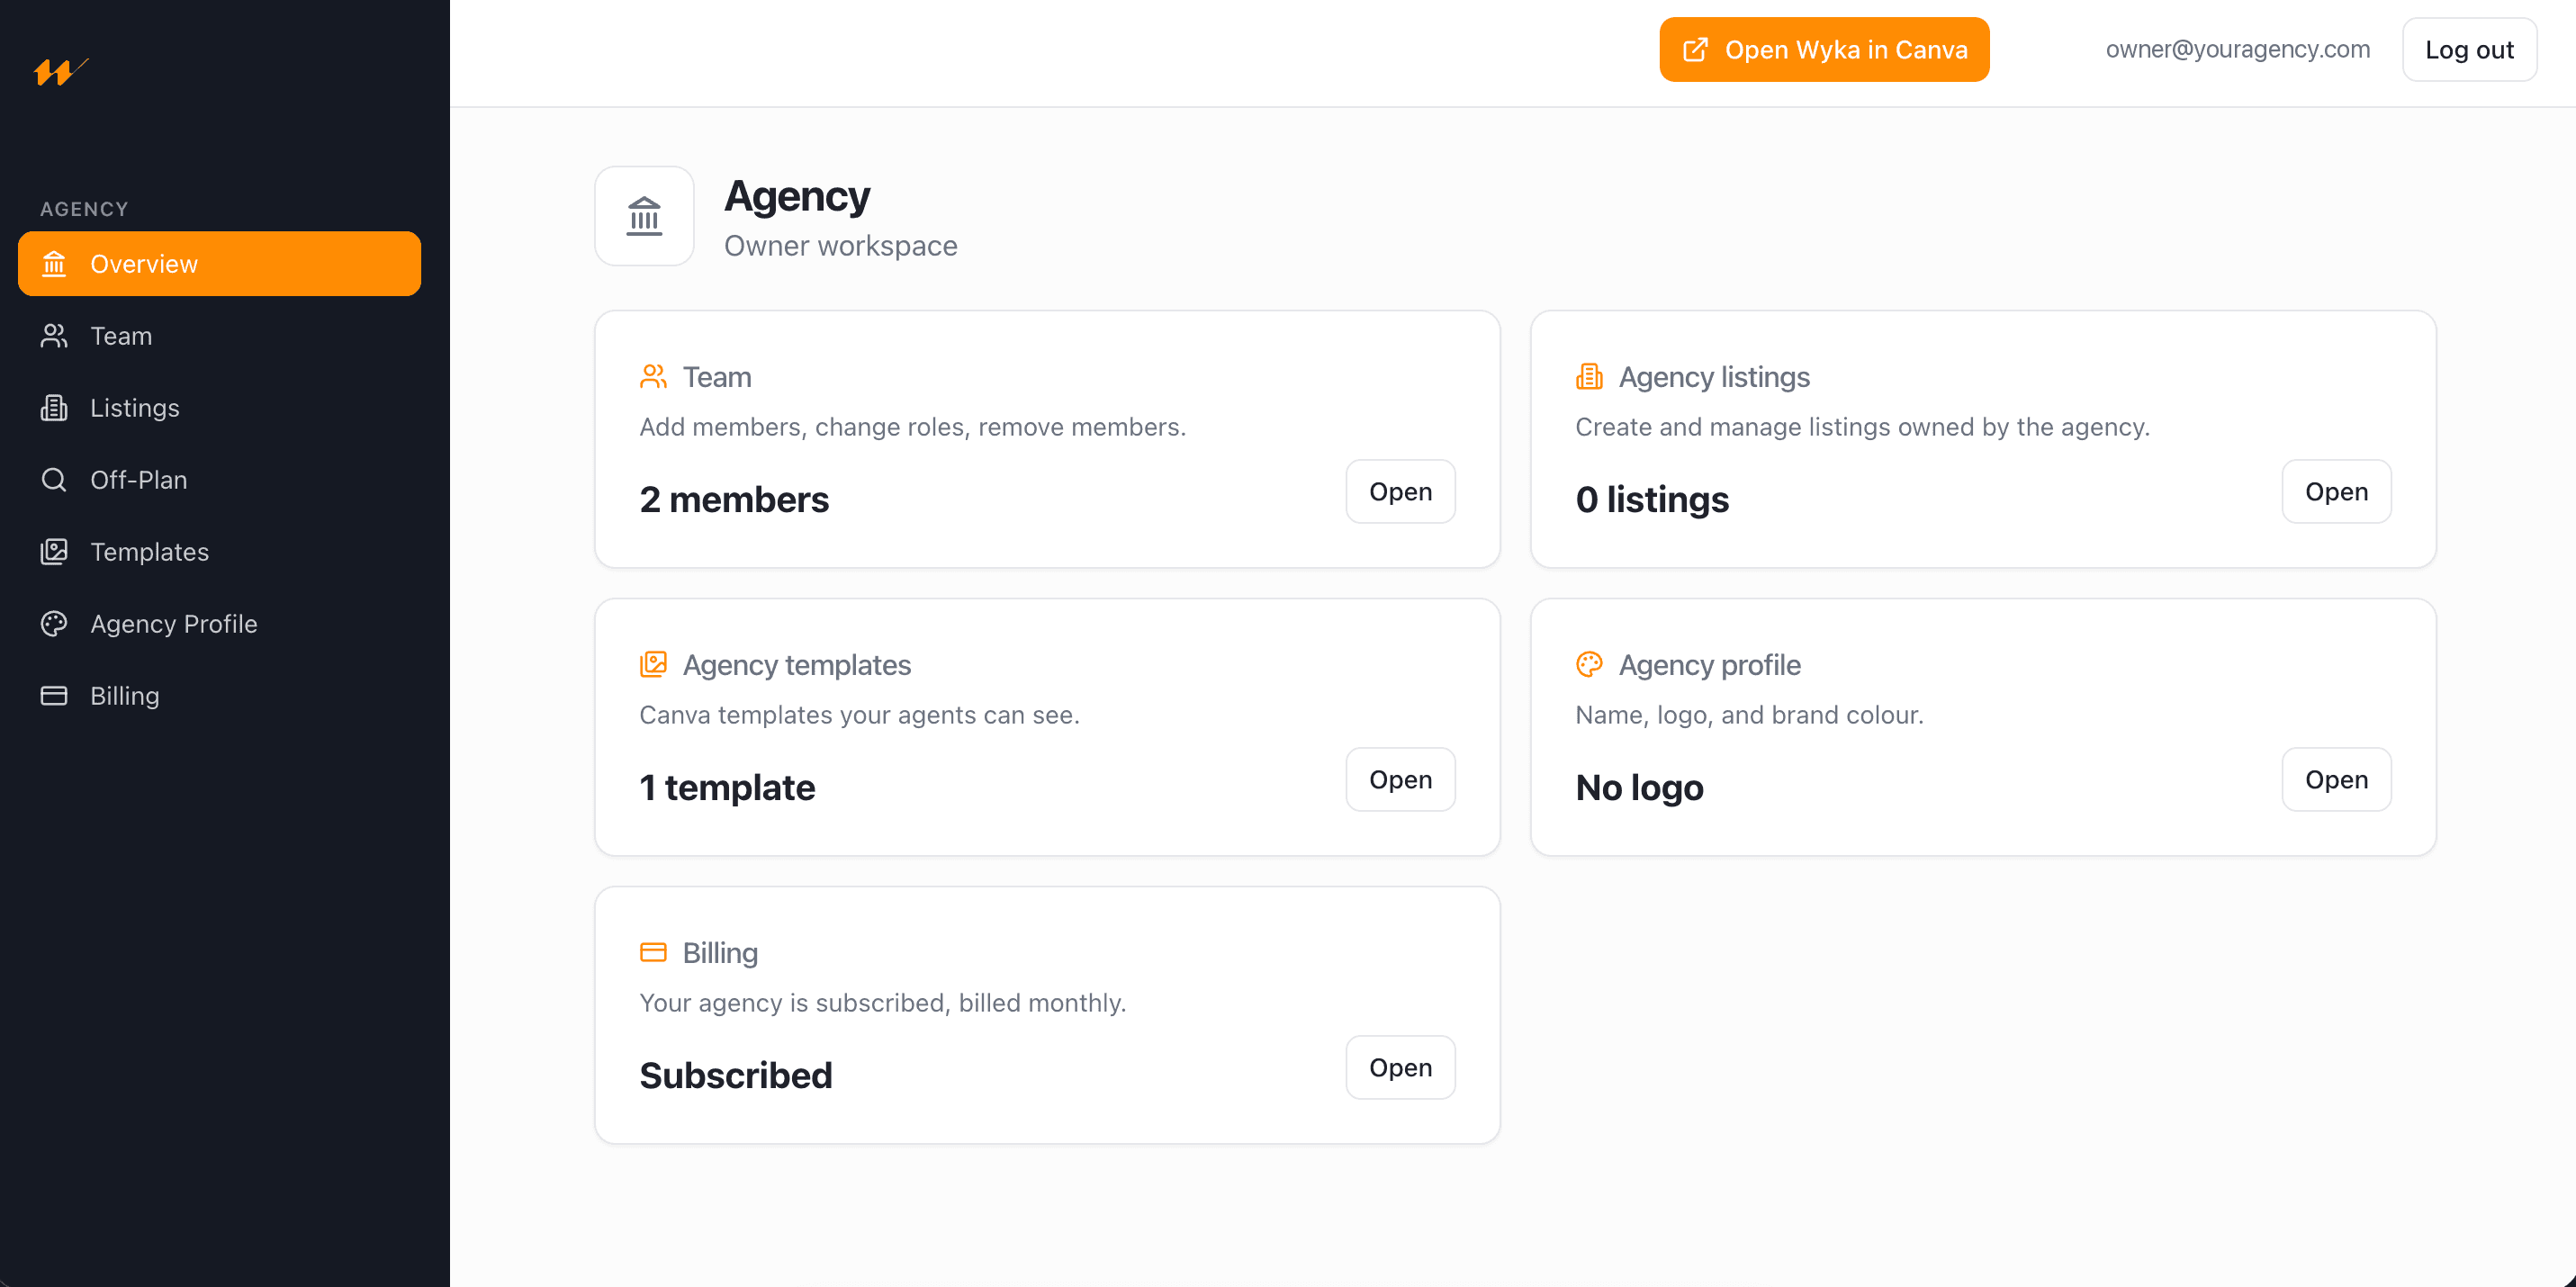Click the AGENCY section label in sidebar
The width and height of the screenshot is (2576, 1287).
[x=84, y=209]
